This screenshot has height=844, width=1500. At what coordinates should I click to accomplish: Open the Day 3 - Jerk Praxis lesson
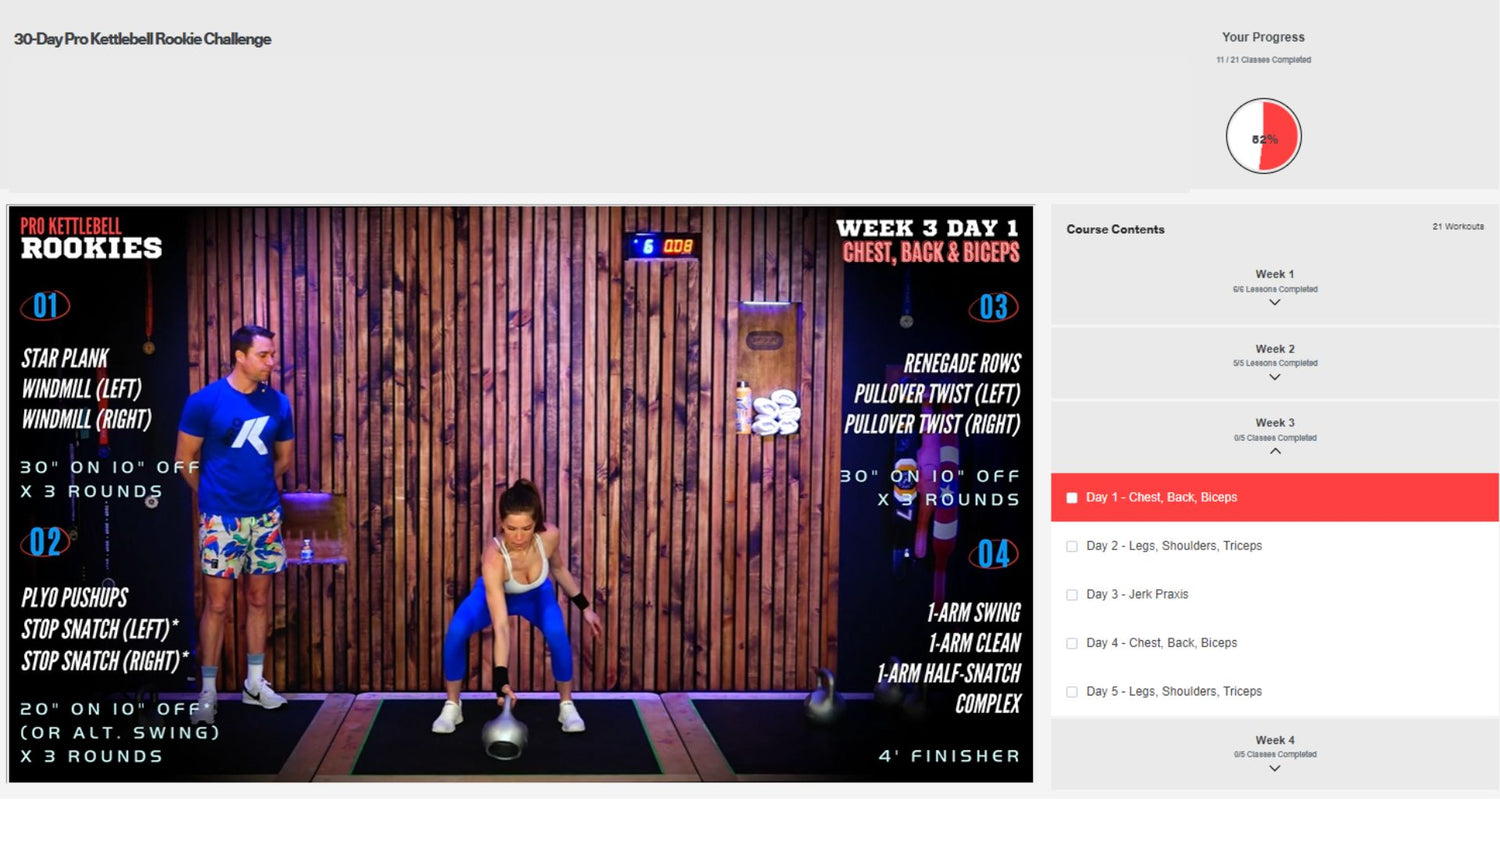[x=1137, y=594]
